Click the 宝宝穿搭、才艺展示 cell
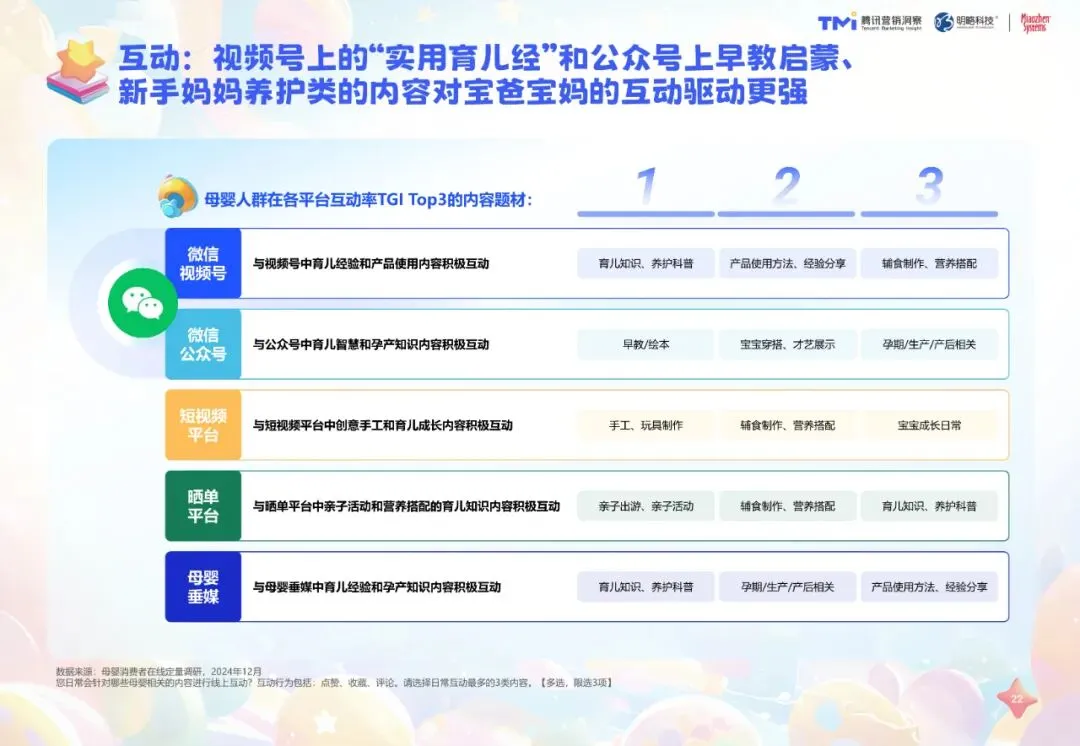 coord(787,344)
